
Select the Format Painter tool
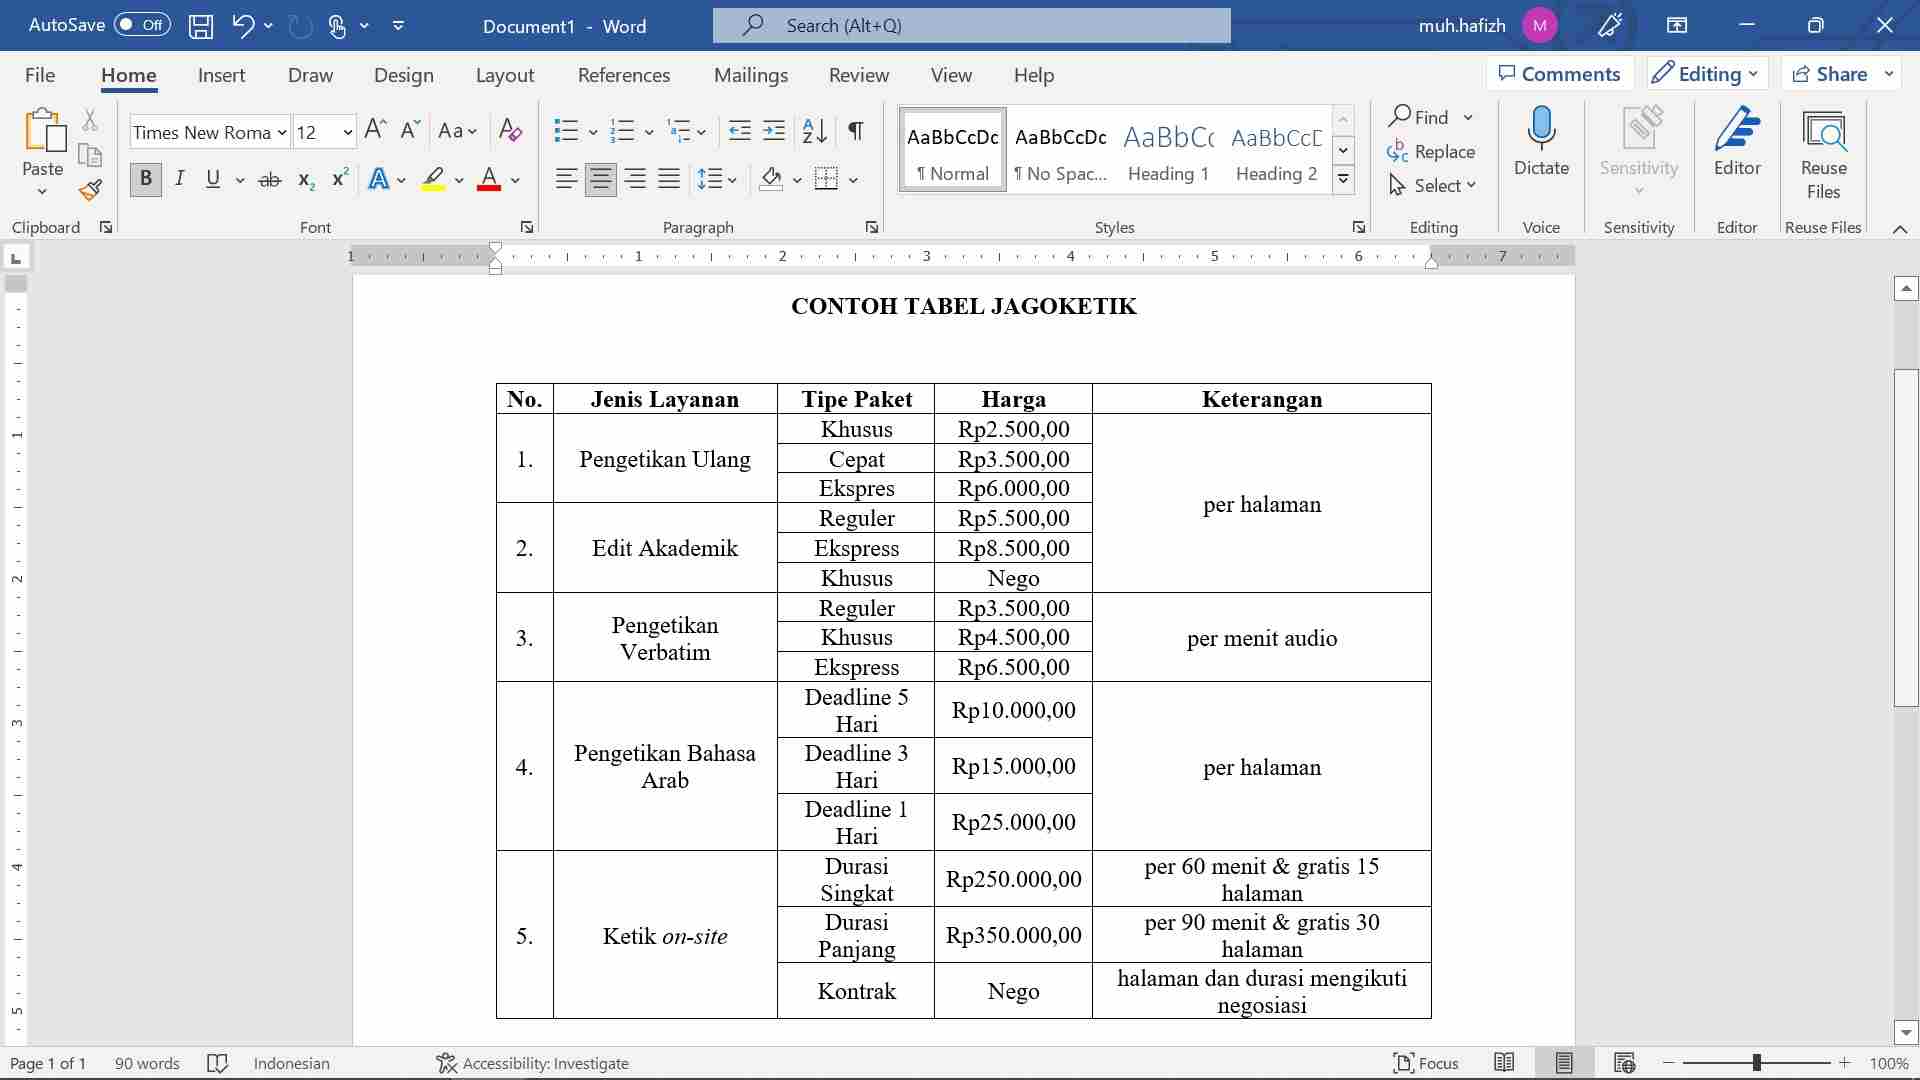click(90, 190)
